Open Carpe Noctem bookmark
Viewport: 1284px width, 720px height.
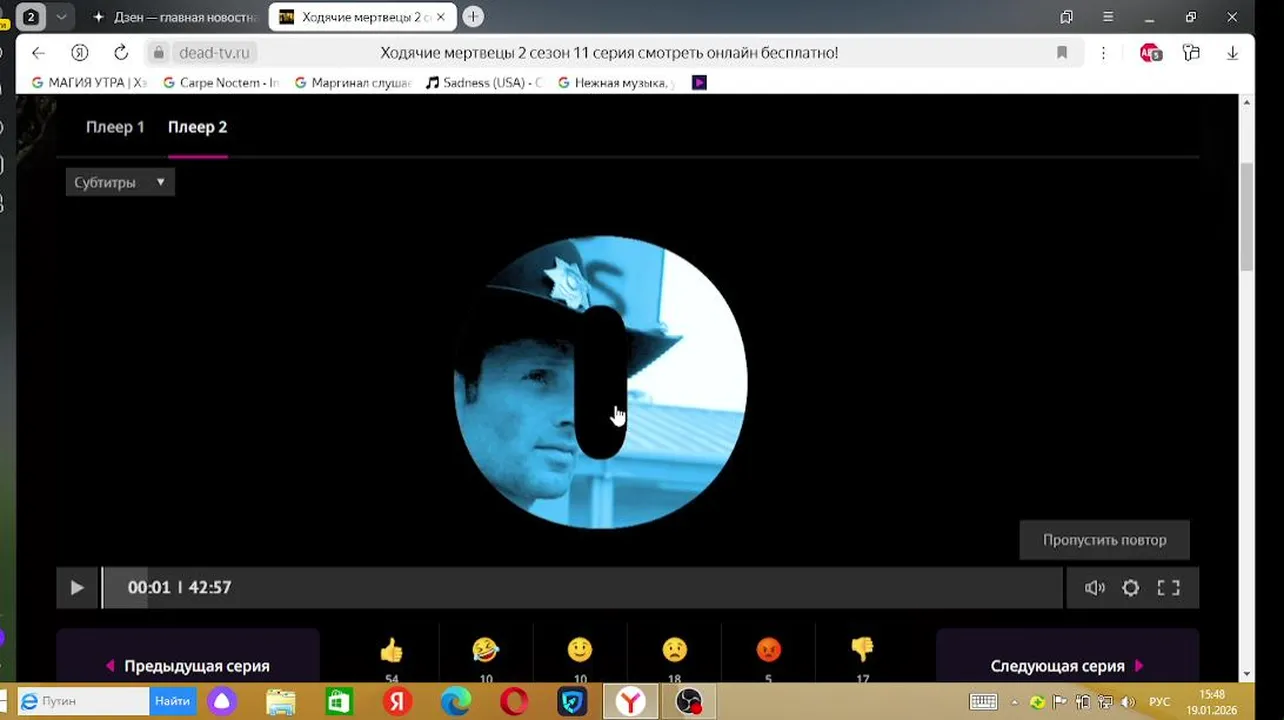click(220, 83)
